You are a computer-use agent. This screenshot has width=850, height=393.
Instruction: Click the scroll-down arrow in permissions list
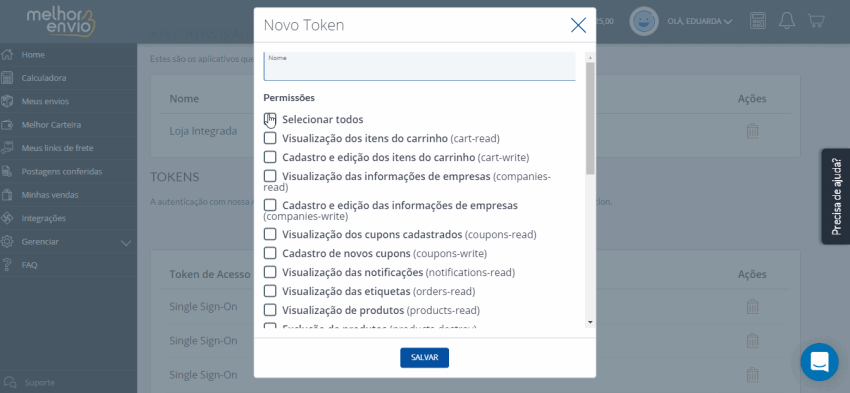pyautogui.click(x=590, y=323)
